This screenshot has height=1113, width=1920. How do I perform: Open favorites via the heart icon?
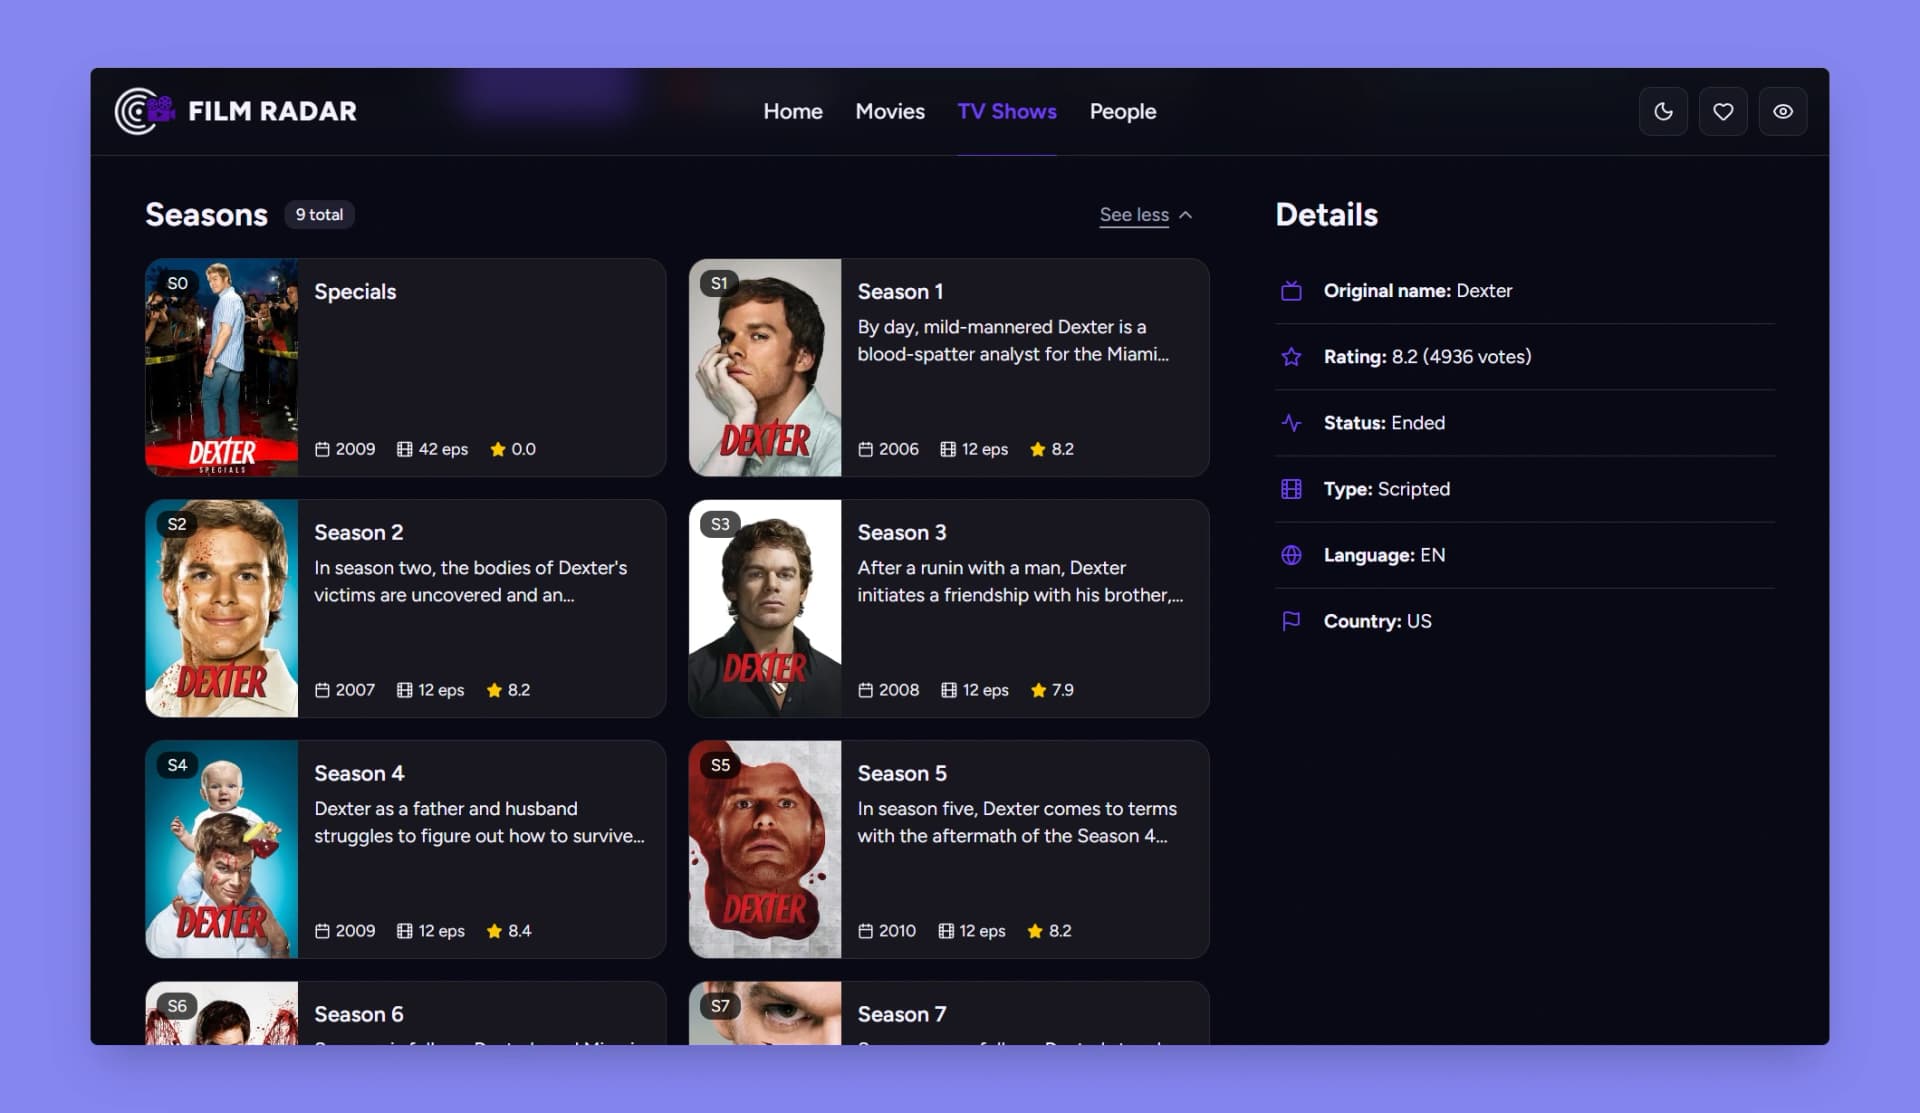click(x=1723, y=111)
